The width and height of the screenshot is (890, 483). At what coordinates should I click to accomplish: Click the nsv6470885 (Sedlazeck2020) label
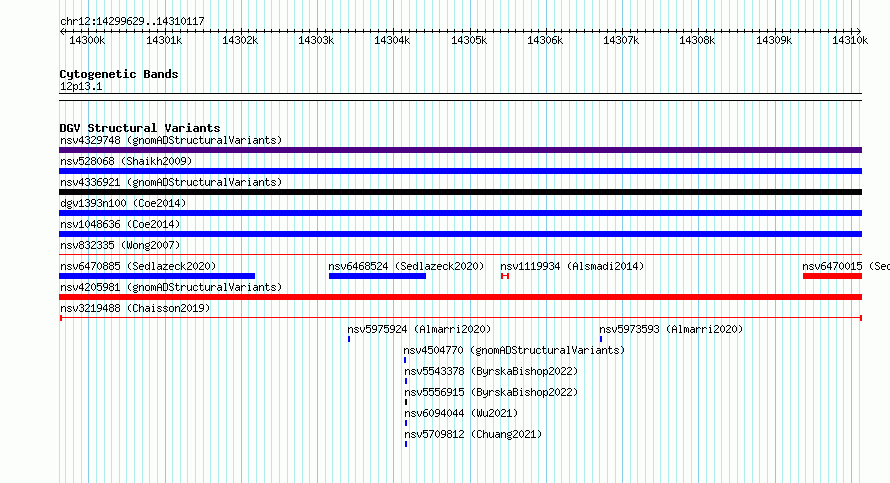138,266
